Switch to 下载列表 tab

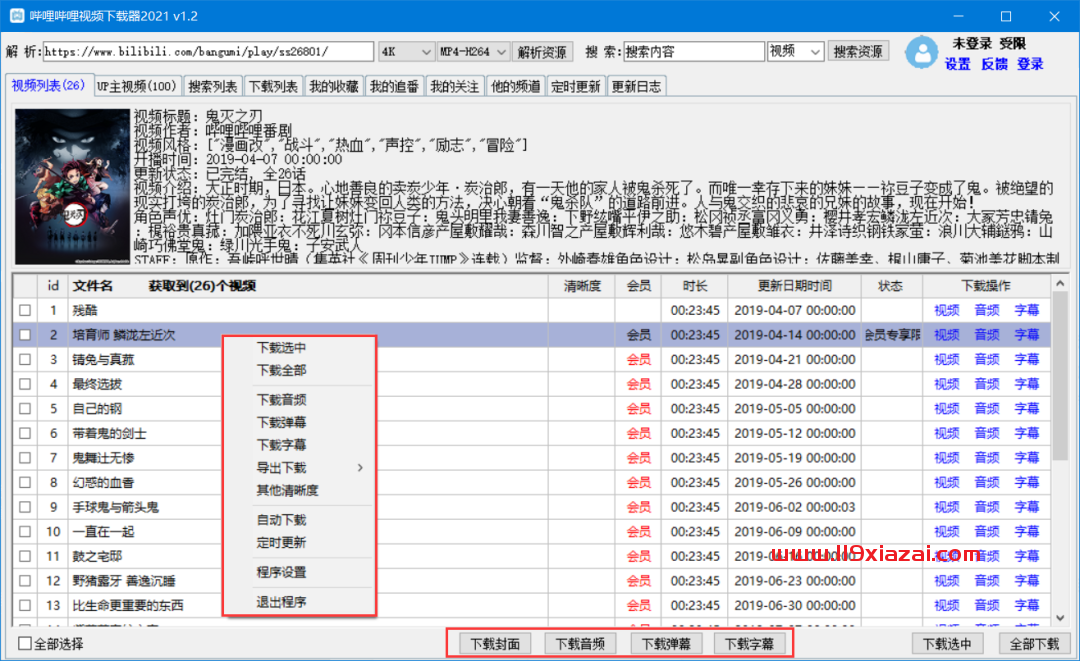click(x=273, y=86)
